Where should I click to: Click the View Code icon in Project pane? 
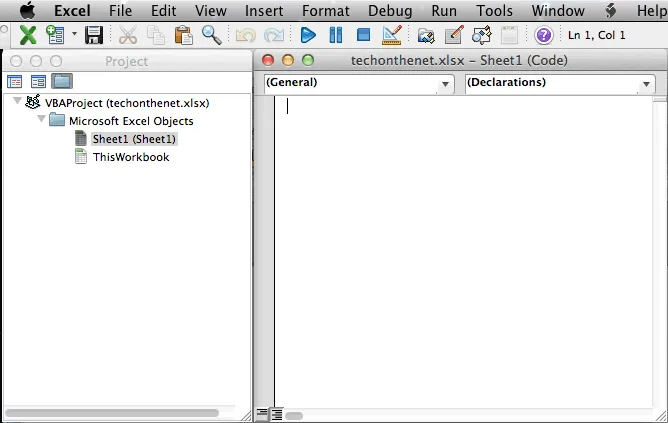click(x=14, y=81)
